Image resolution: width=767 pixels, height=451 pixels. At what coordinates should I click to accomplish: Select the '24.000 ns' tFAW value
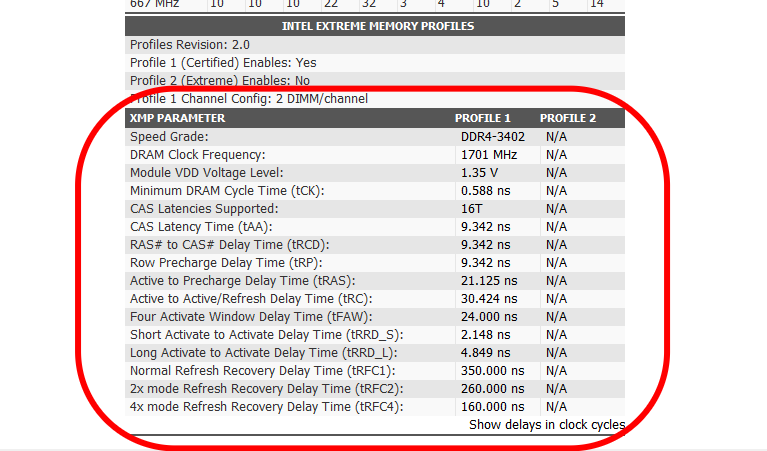[x=489, y=317]
